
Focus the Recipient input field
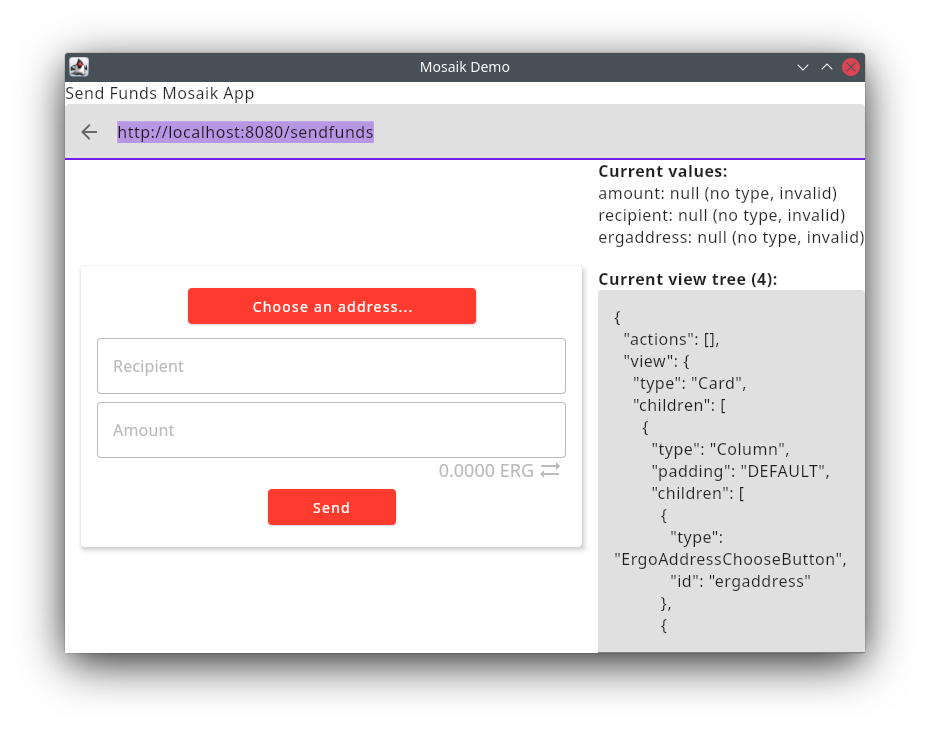pyautogui.click(x=331, y=366)
